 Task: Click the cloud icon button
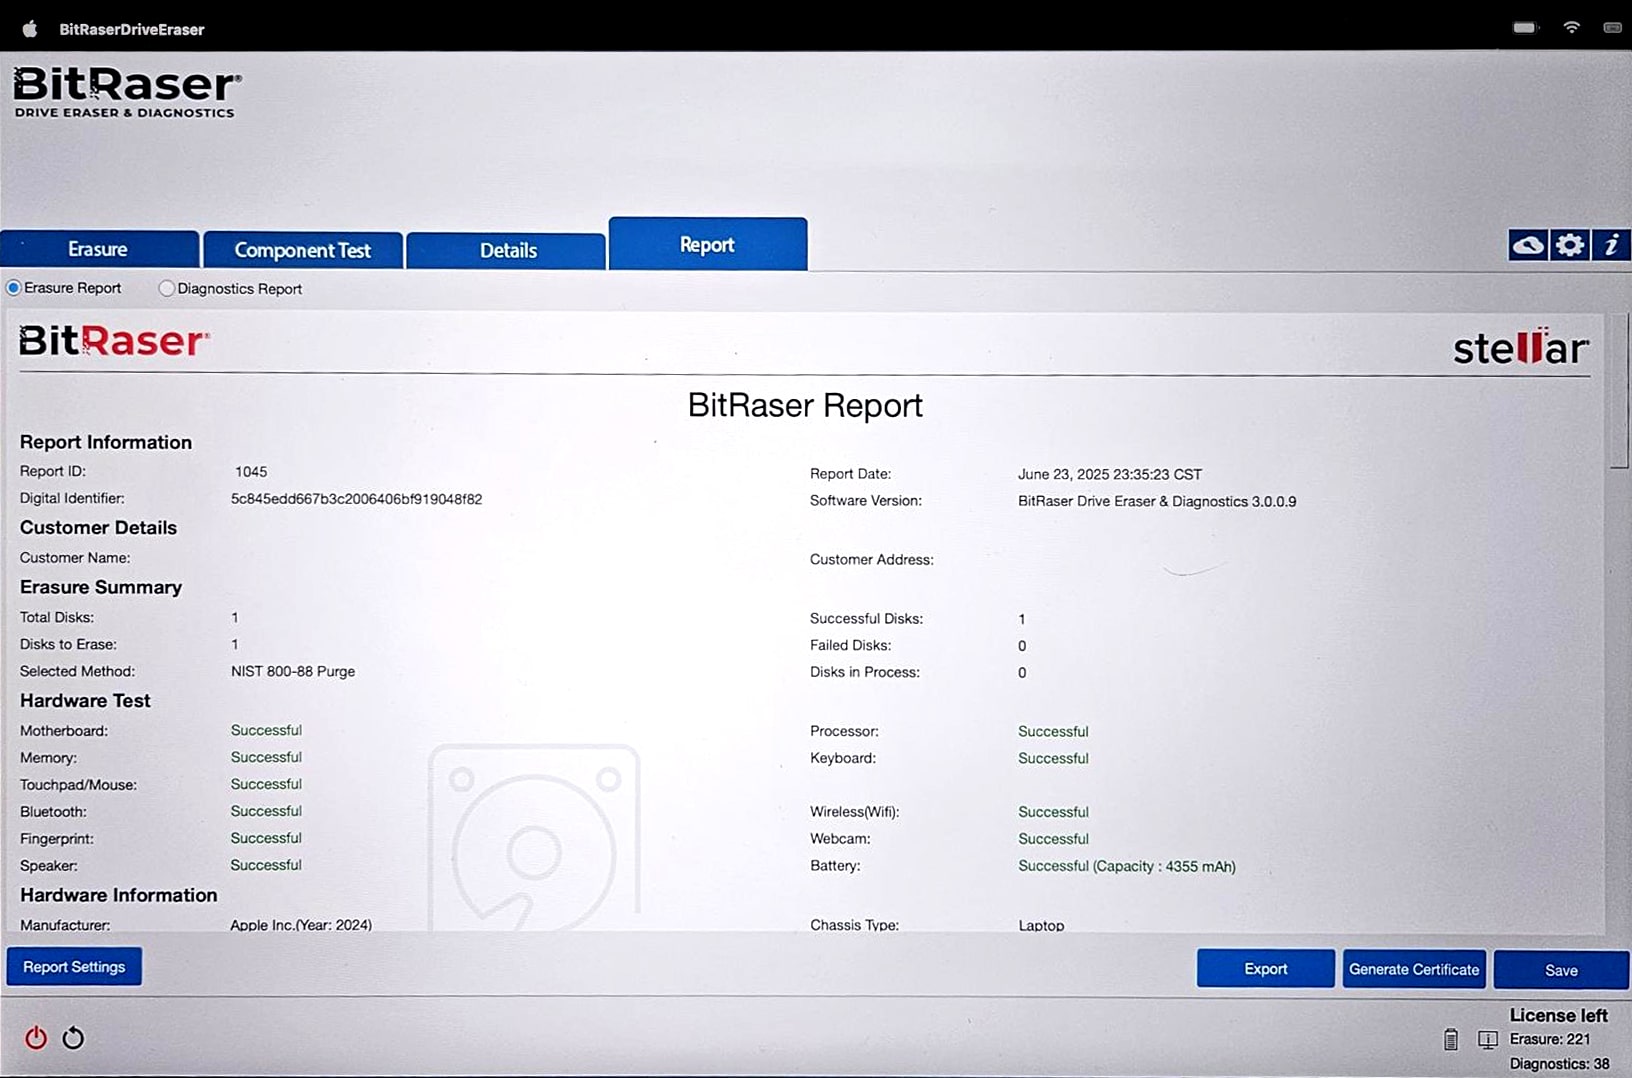(1528, 245)
